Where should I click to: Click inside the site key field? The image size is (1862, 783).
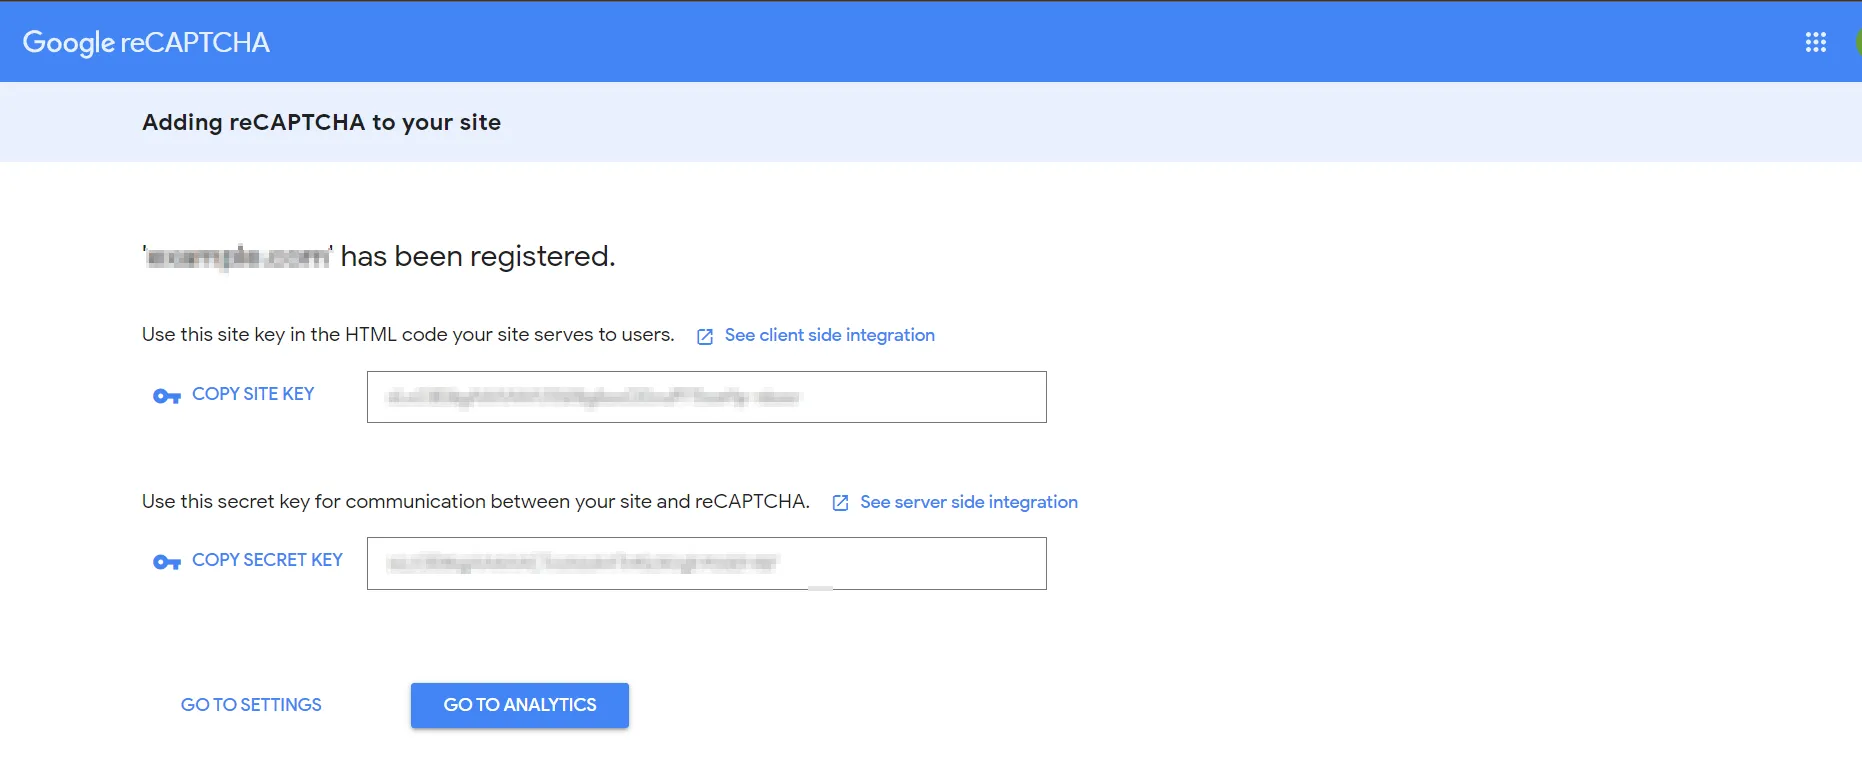point(707,397)
